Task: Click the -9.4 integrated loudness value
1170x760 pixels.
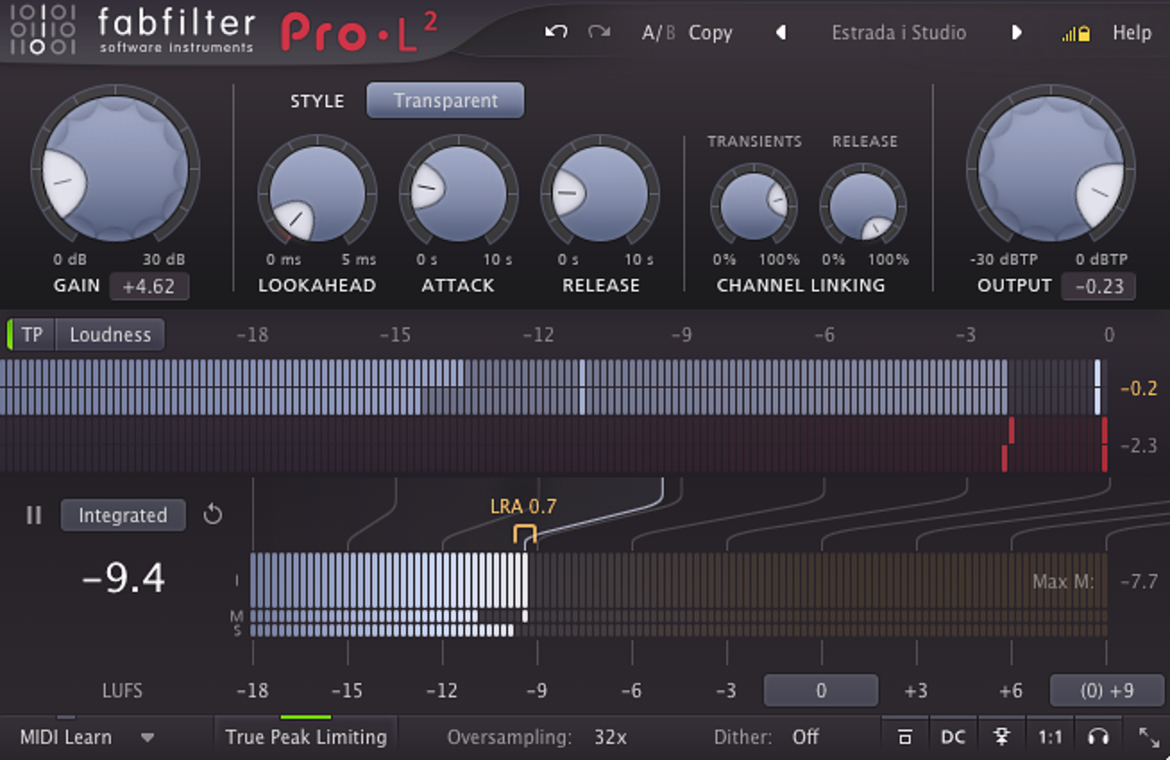Action: [123, 578]
